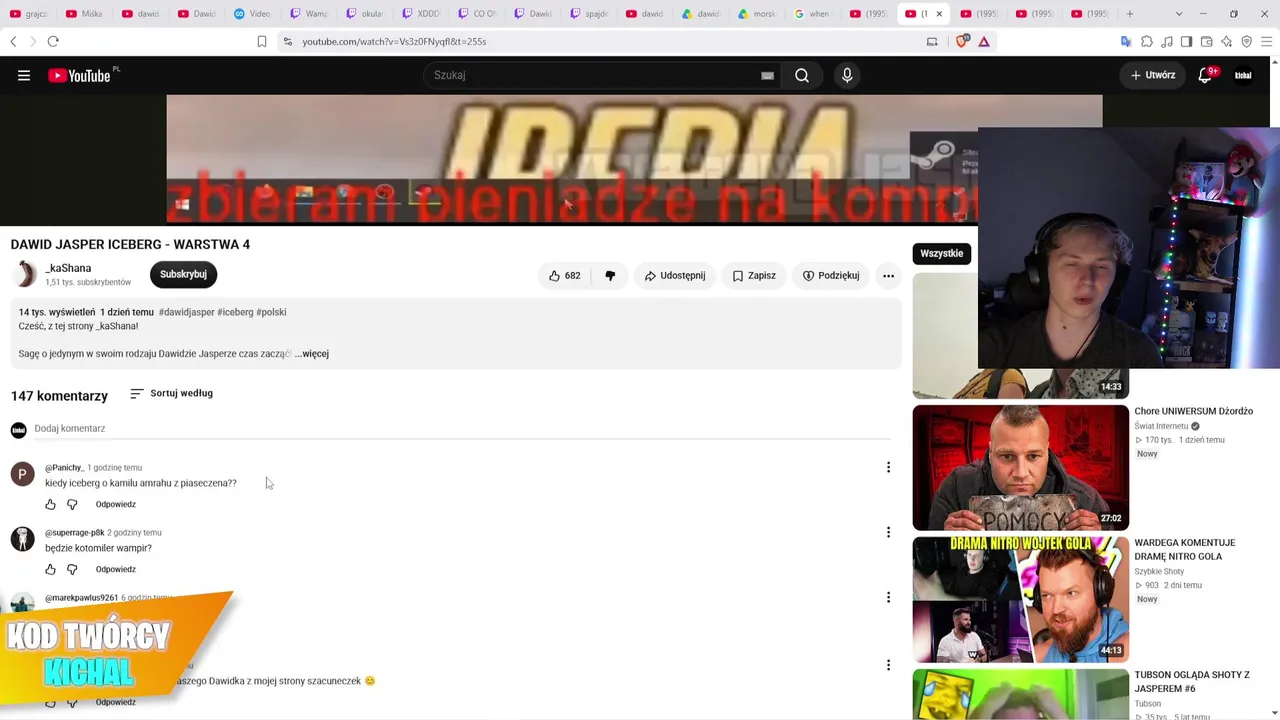Click the Subskrybuj button
This screenshot has width=1280, height=720.
(x=183, y=274)
